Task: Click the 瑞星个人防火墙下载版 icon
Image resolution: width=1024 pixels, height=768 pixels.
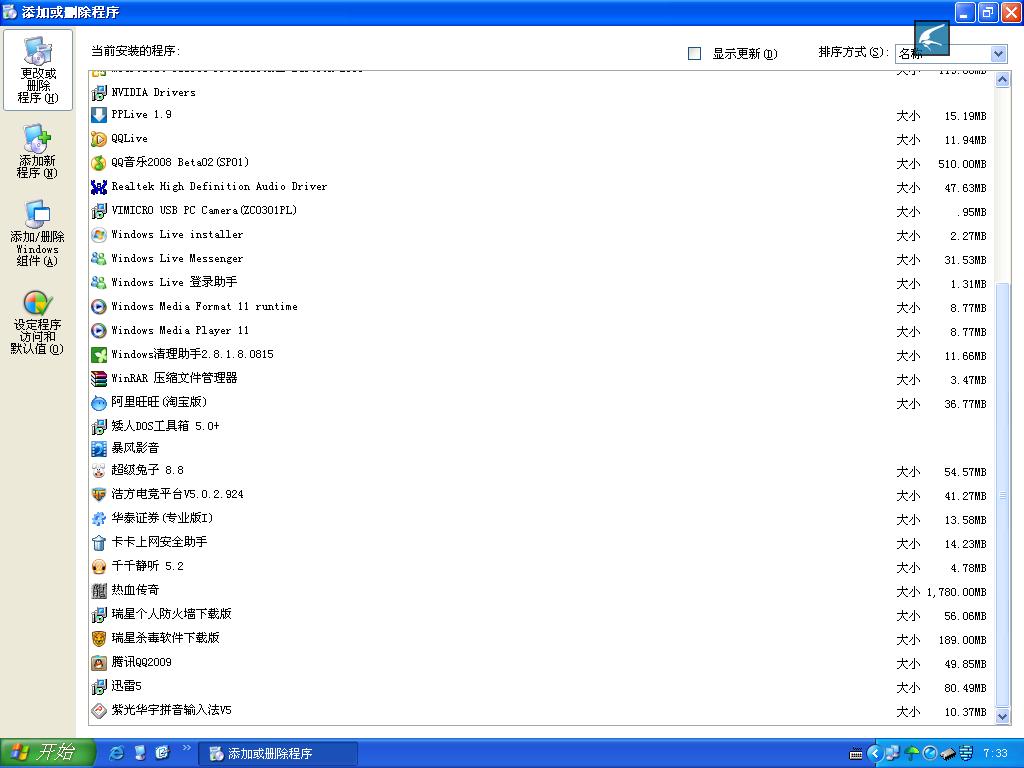Action: point(99,615)
